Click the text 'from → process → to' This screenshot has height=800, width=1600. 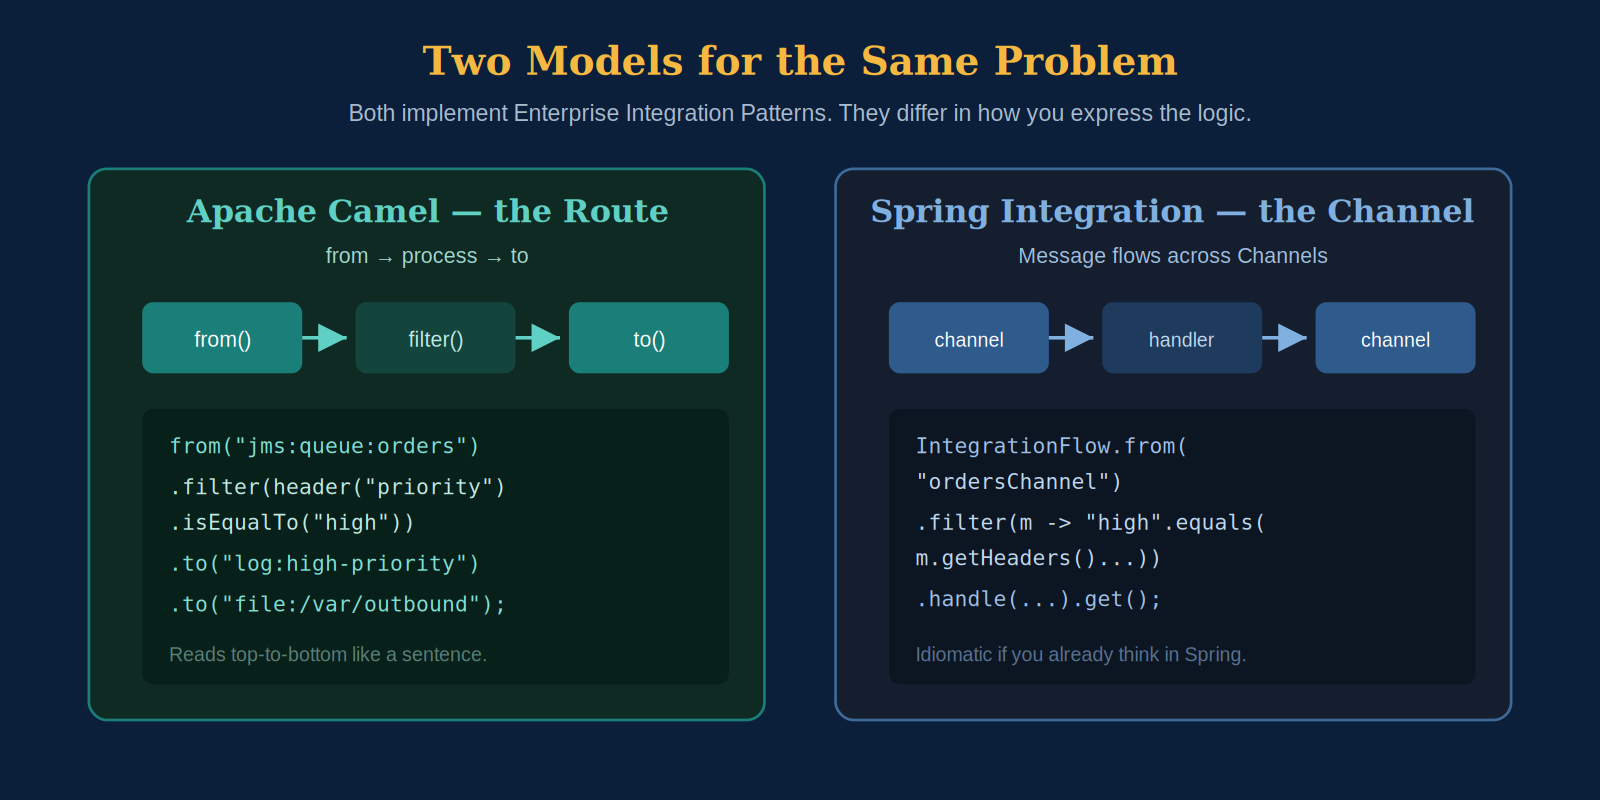click(427, 256)
